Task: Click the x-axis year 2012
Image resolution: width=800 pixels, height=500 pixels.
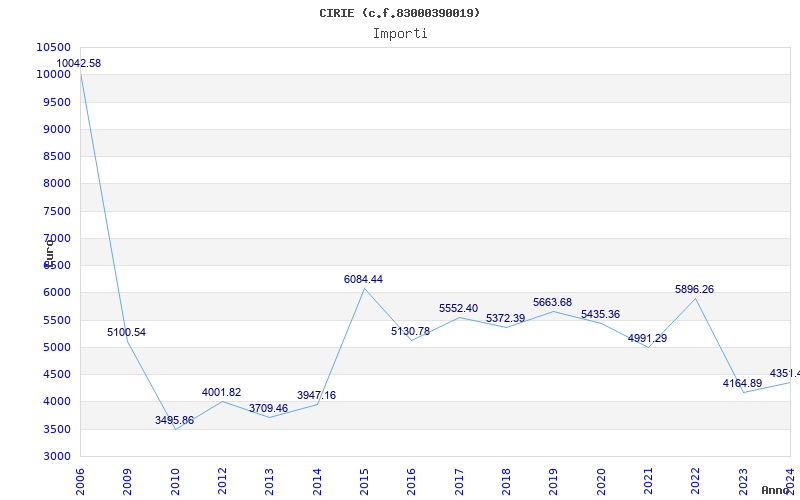Action: point(222,482)
